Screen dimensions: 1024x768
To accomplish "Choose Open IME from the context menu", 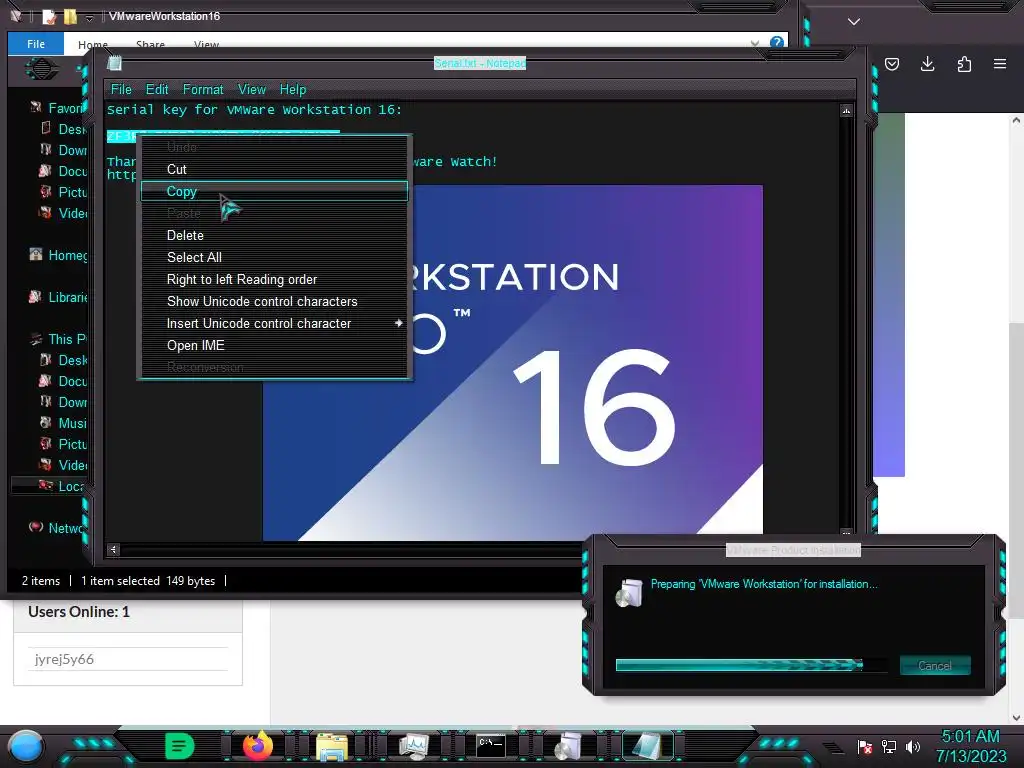I will [274, 345].
